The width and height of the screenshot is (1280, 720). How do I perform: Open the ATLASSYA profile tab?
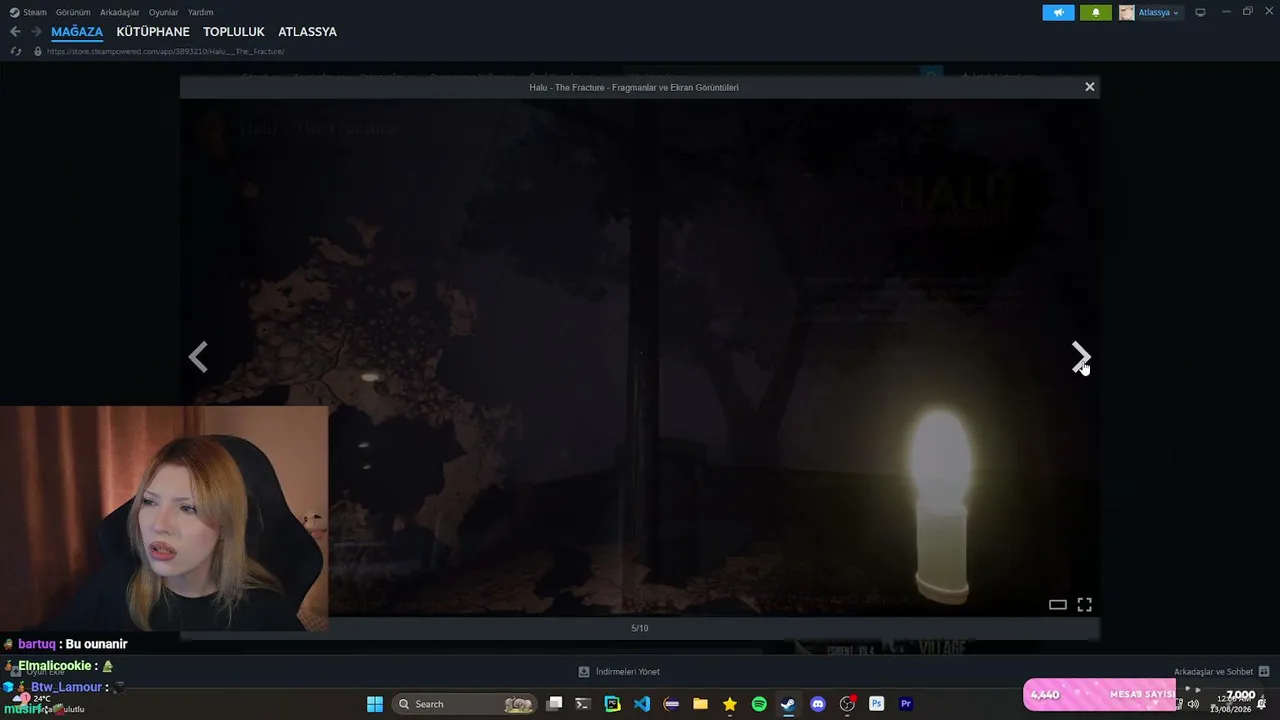point(307,32)
